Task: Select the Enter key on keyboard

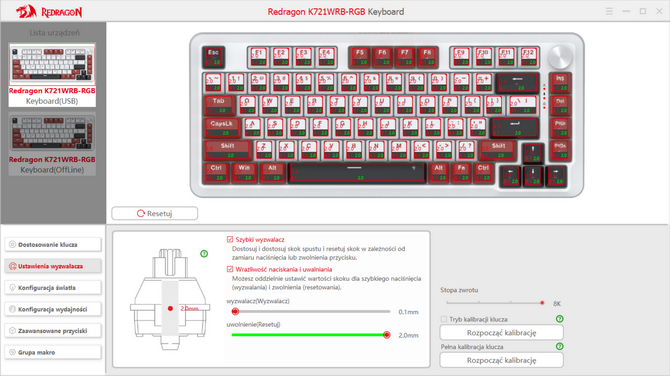Action: click(515, 127)
